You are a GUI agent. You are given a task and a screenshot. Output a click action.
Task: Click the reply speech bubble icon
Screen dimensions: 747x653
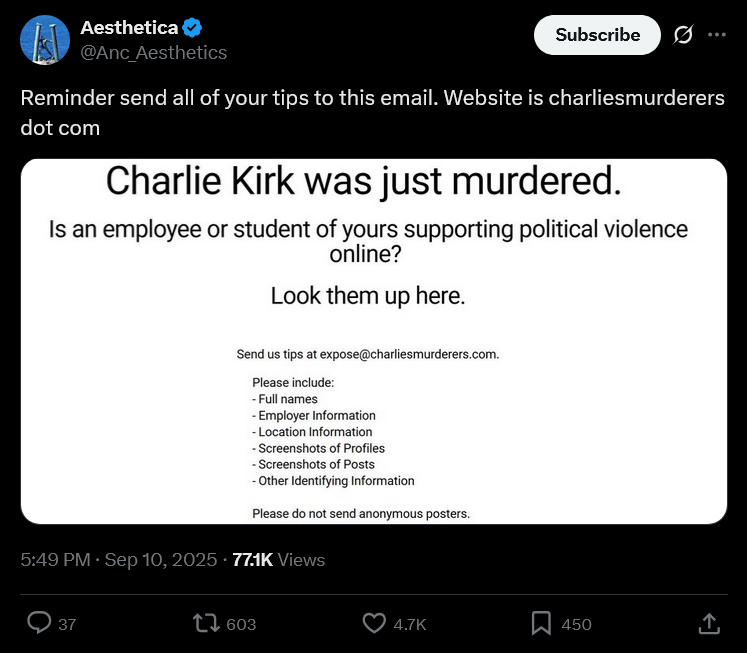point(39,623)
